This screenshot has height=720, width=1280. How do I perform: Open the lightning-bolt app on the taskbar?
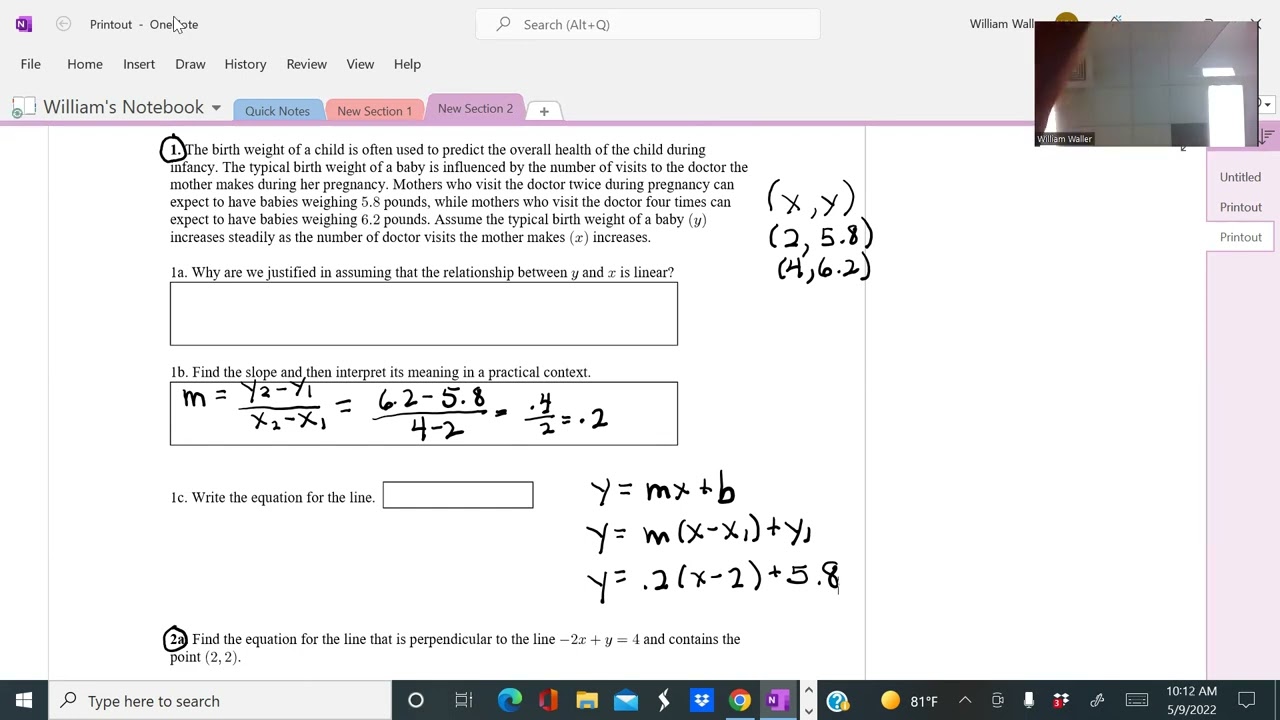pos(664,700)
